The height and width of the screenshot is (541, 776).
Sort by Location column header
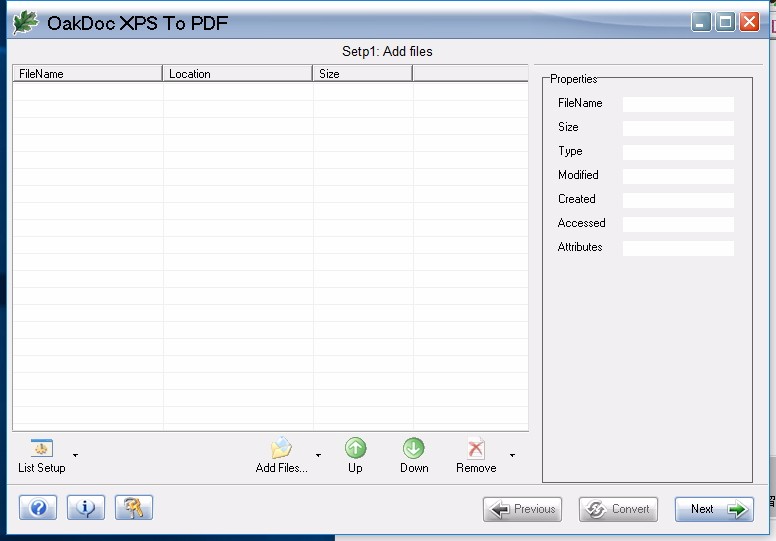point(238,74)
